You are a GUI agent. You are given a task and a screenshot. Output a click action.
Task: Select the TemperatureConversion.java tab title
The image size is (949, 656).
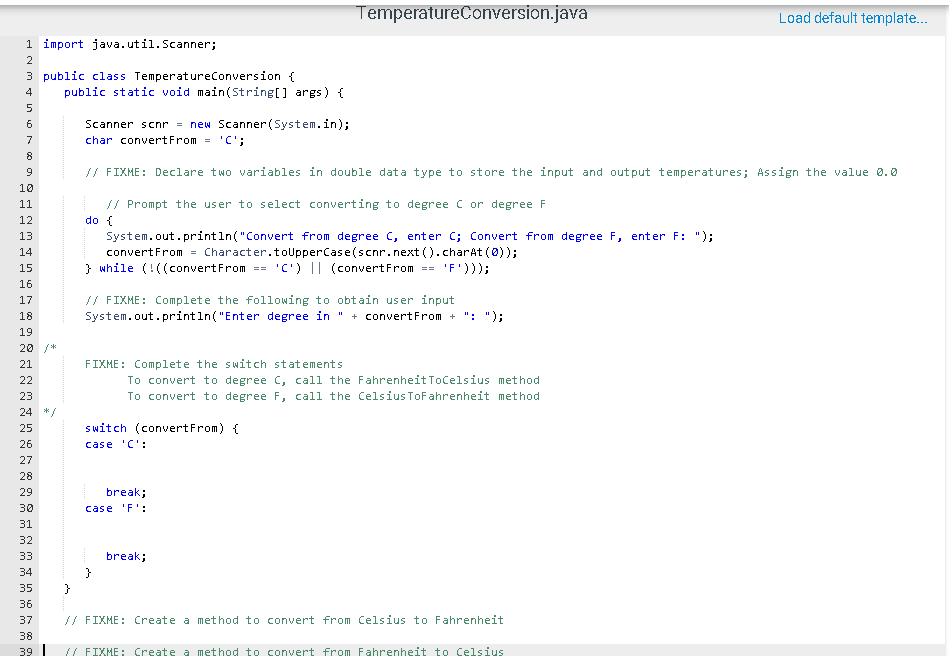471,13
